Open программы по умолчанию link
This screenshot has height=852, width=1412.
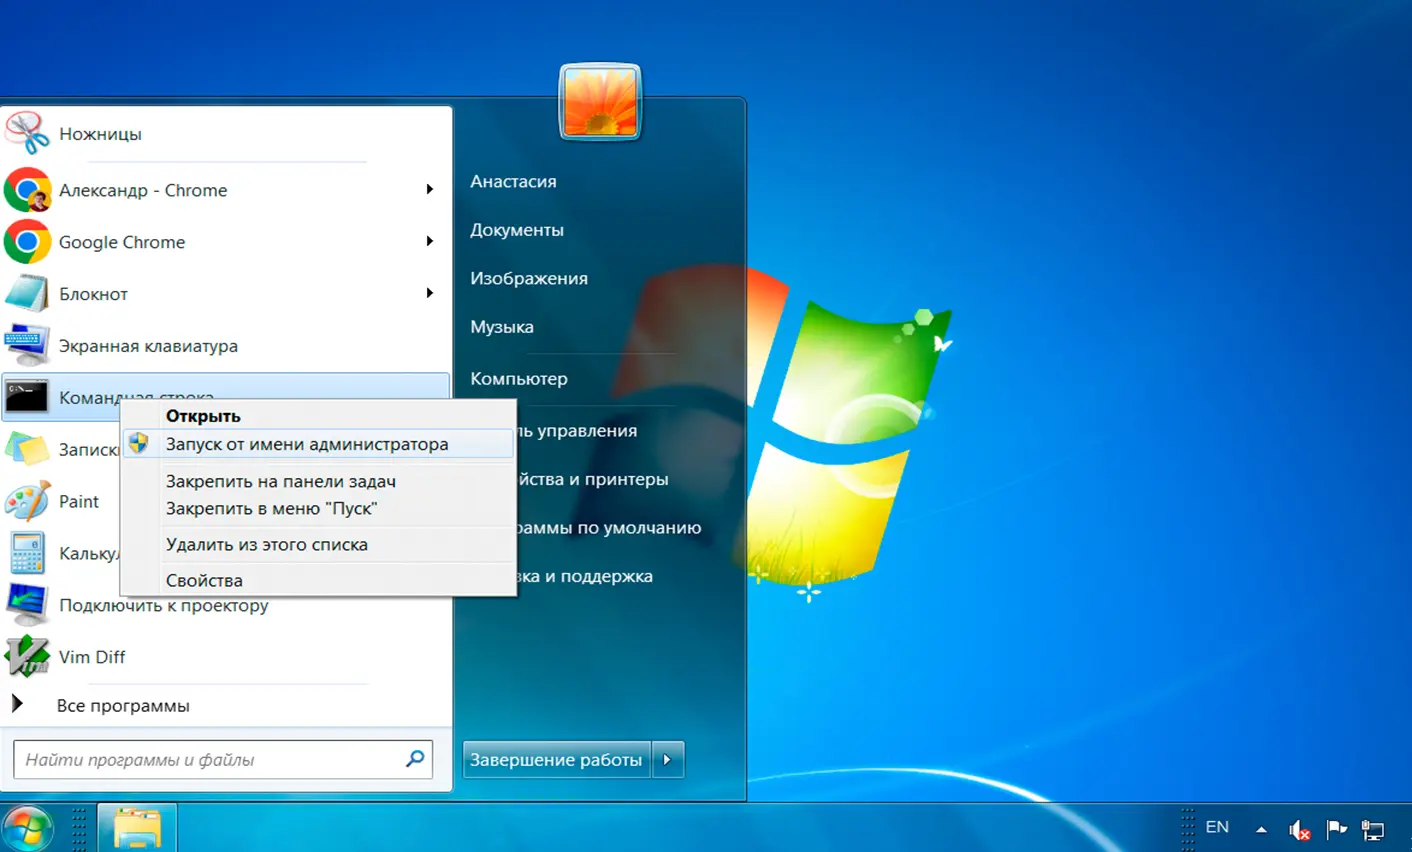point(610,527)
